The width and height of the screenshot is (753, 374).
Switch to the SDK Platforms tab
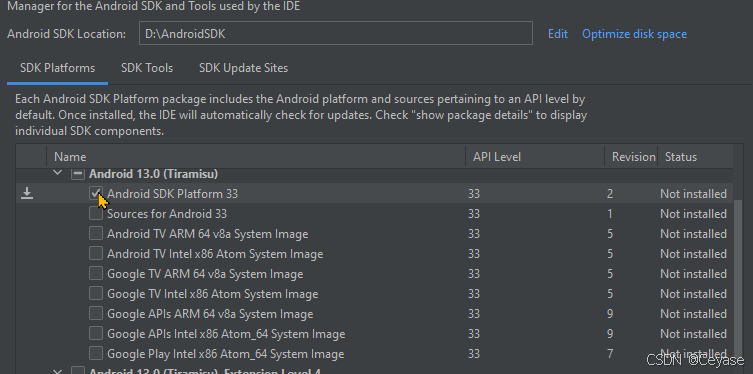tap(58, 68)
